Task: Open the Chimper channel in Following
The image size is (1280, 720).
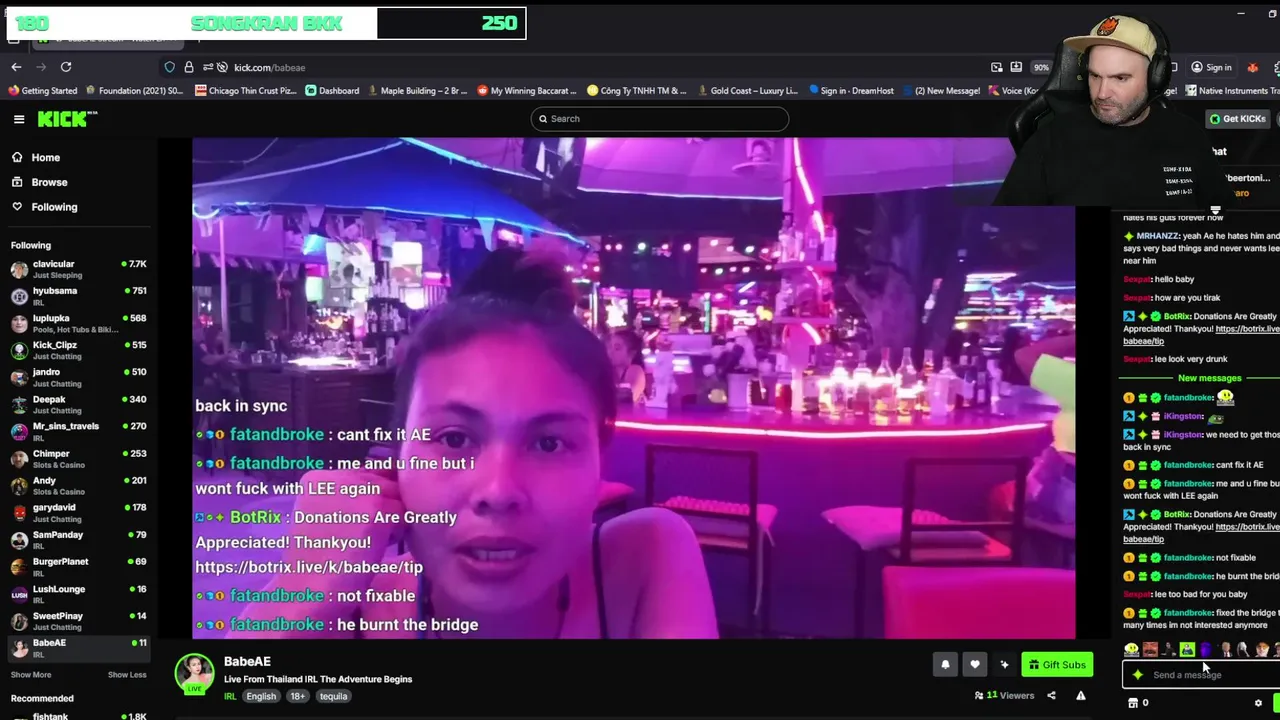Action: coord(78,458)
